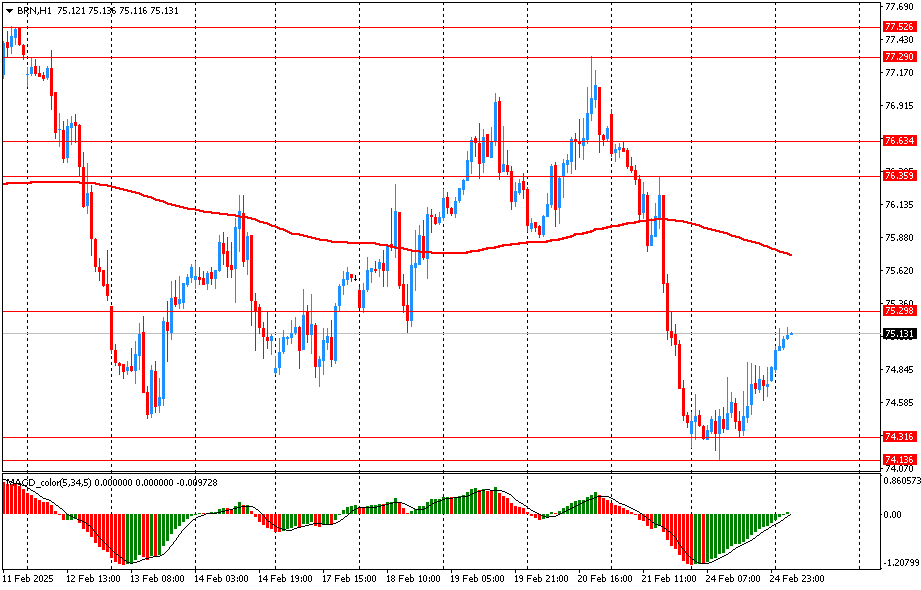Click the 75.298 red price label
Screen dimensions: 921x590
tap(900, 311)
